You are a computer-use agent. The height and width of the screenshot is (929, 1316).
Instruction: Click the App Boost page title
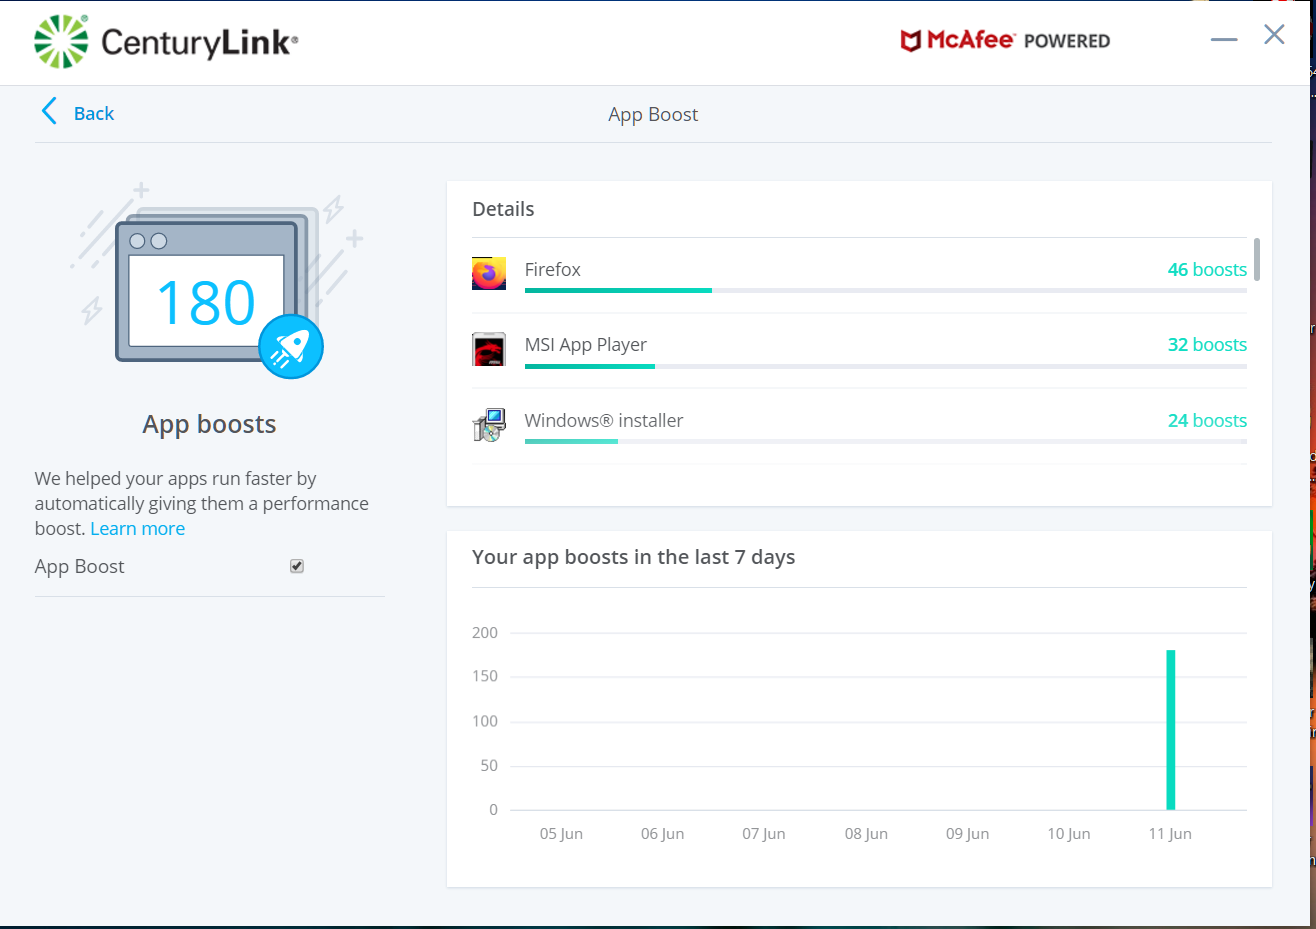point(653,115)
